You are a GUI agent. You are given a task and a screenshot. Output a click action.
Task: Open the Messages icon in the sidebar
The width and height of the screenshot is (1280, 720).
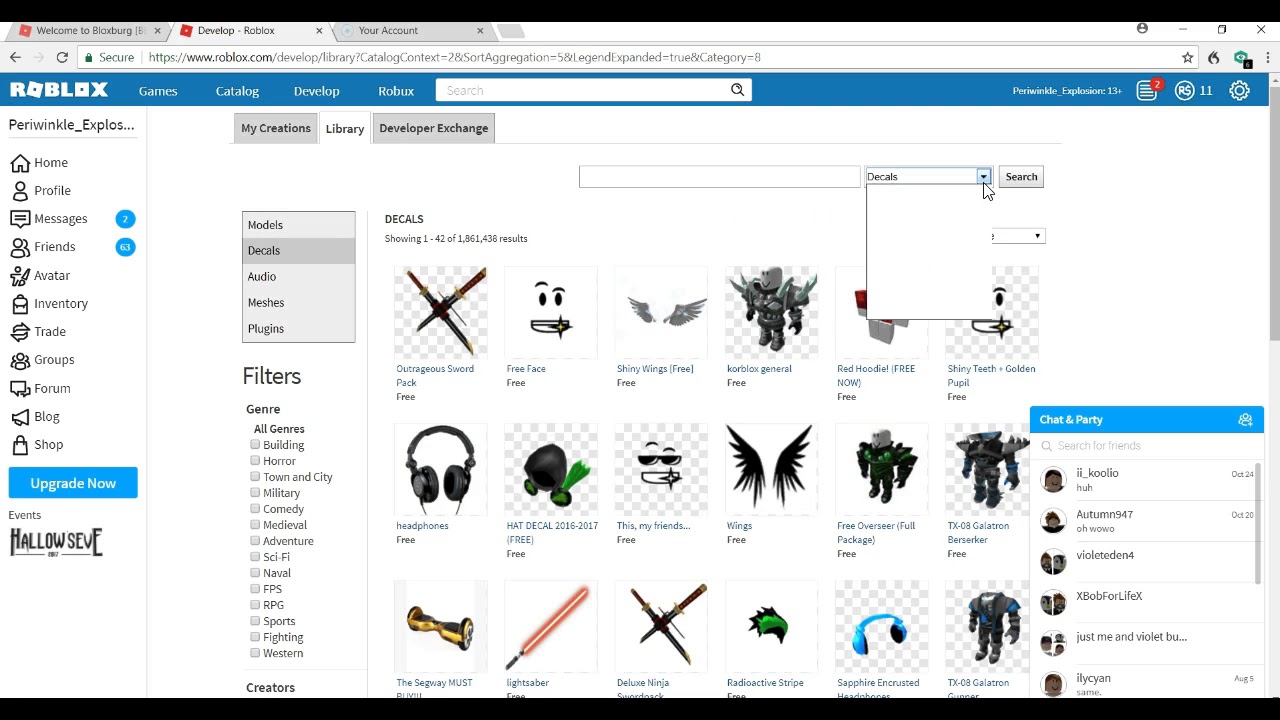coord(20,219)
